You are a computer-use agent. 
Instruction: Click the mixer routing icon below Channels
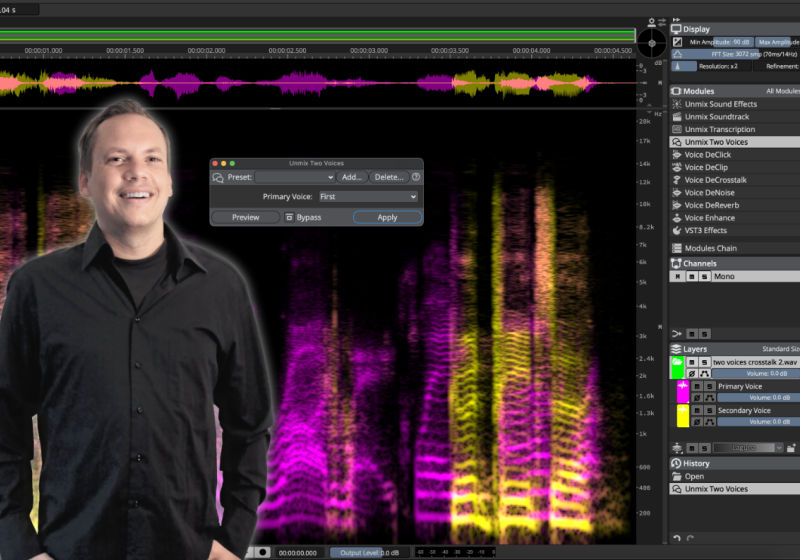[x=677, y=334]
